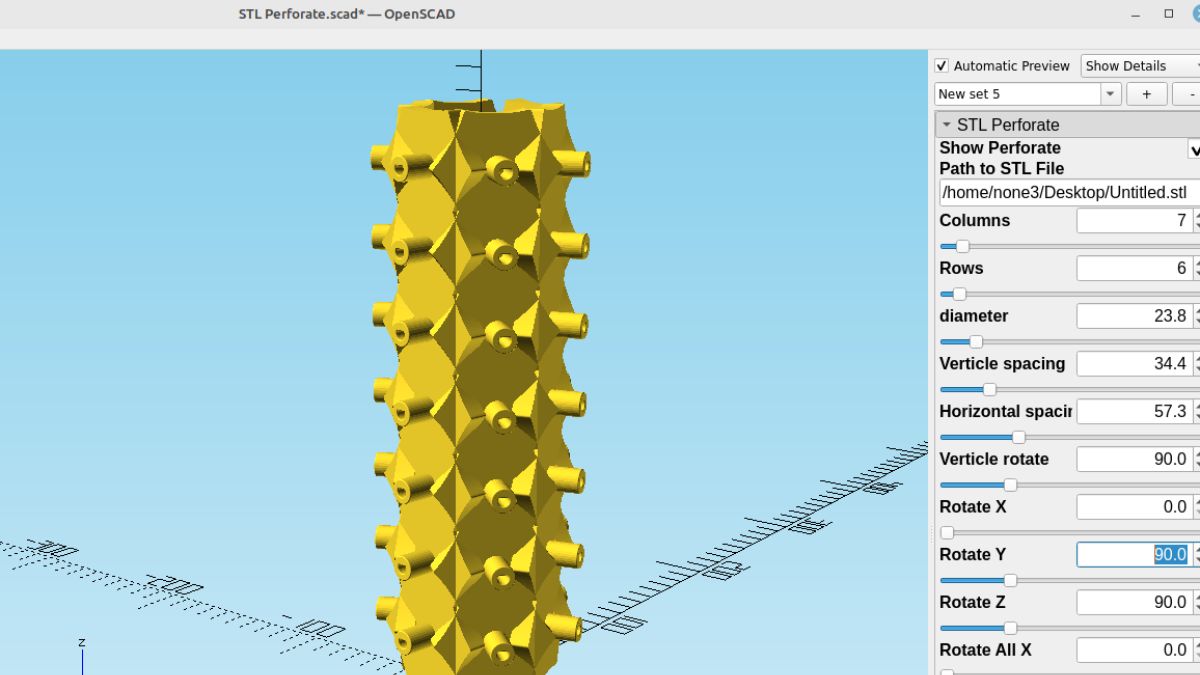This screenshot has height=675, width=1200.
Task: Click the Rotate Z value field
Action: point(1134,603)
